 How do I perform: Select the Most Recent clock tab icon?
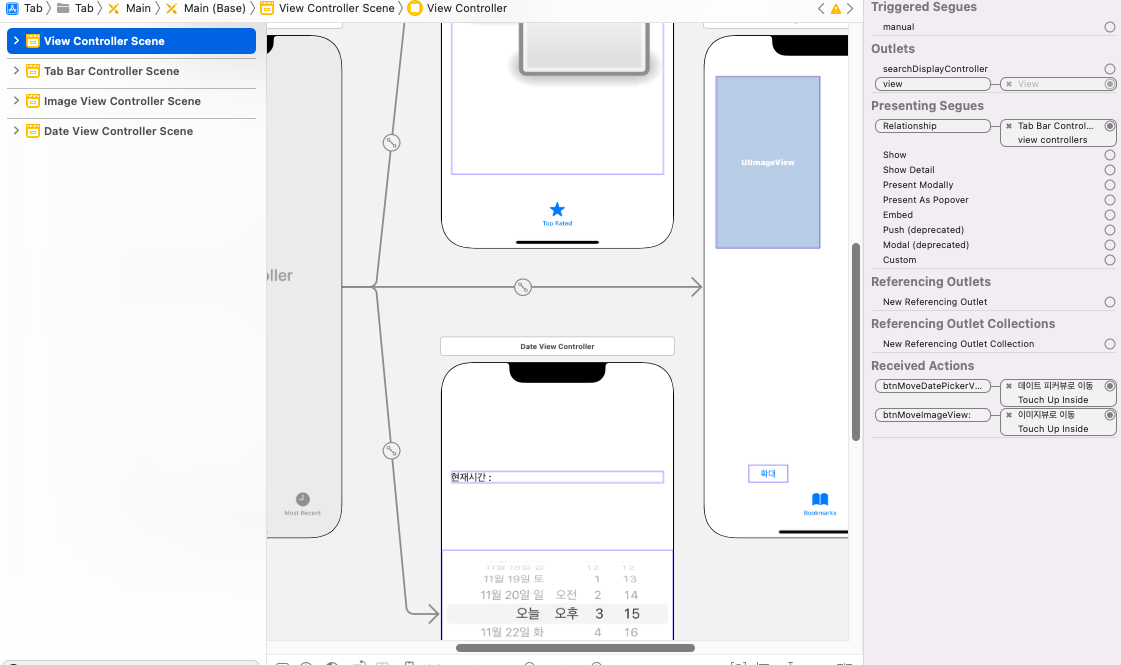pos(302,499)
